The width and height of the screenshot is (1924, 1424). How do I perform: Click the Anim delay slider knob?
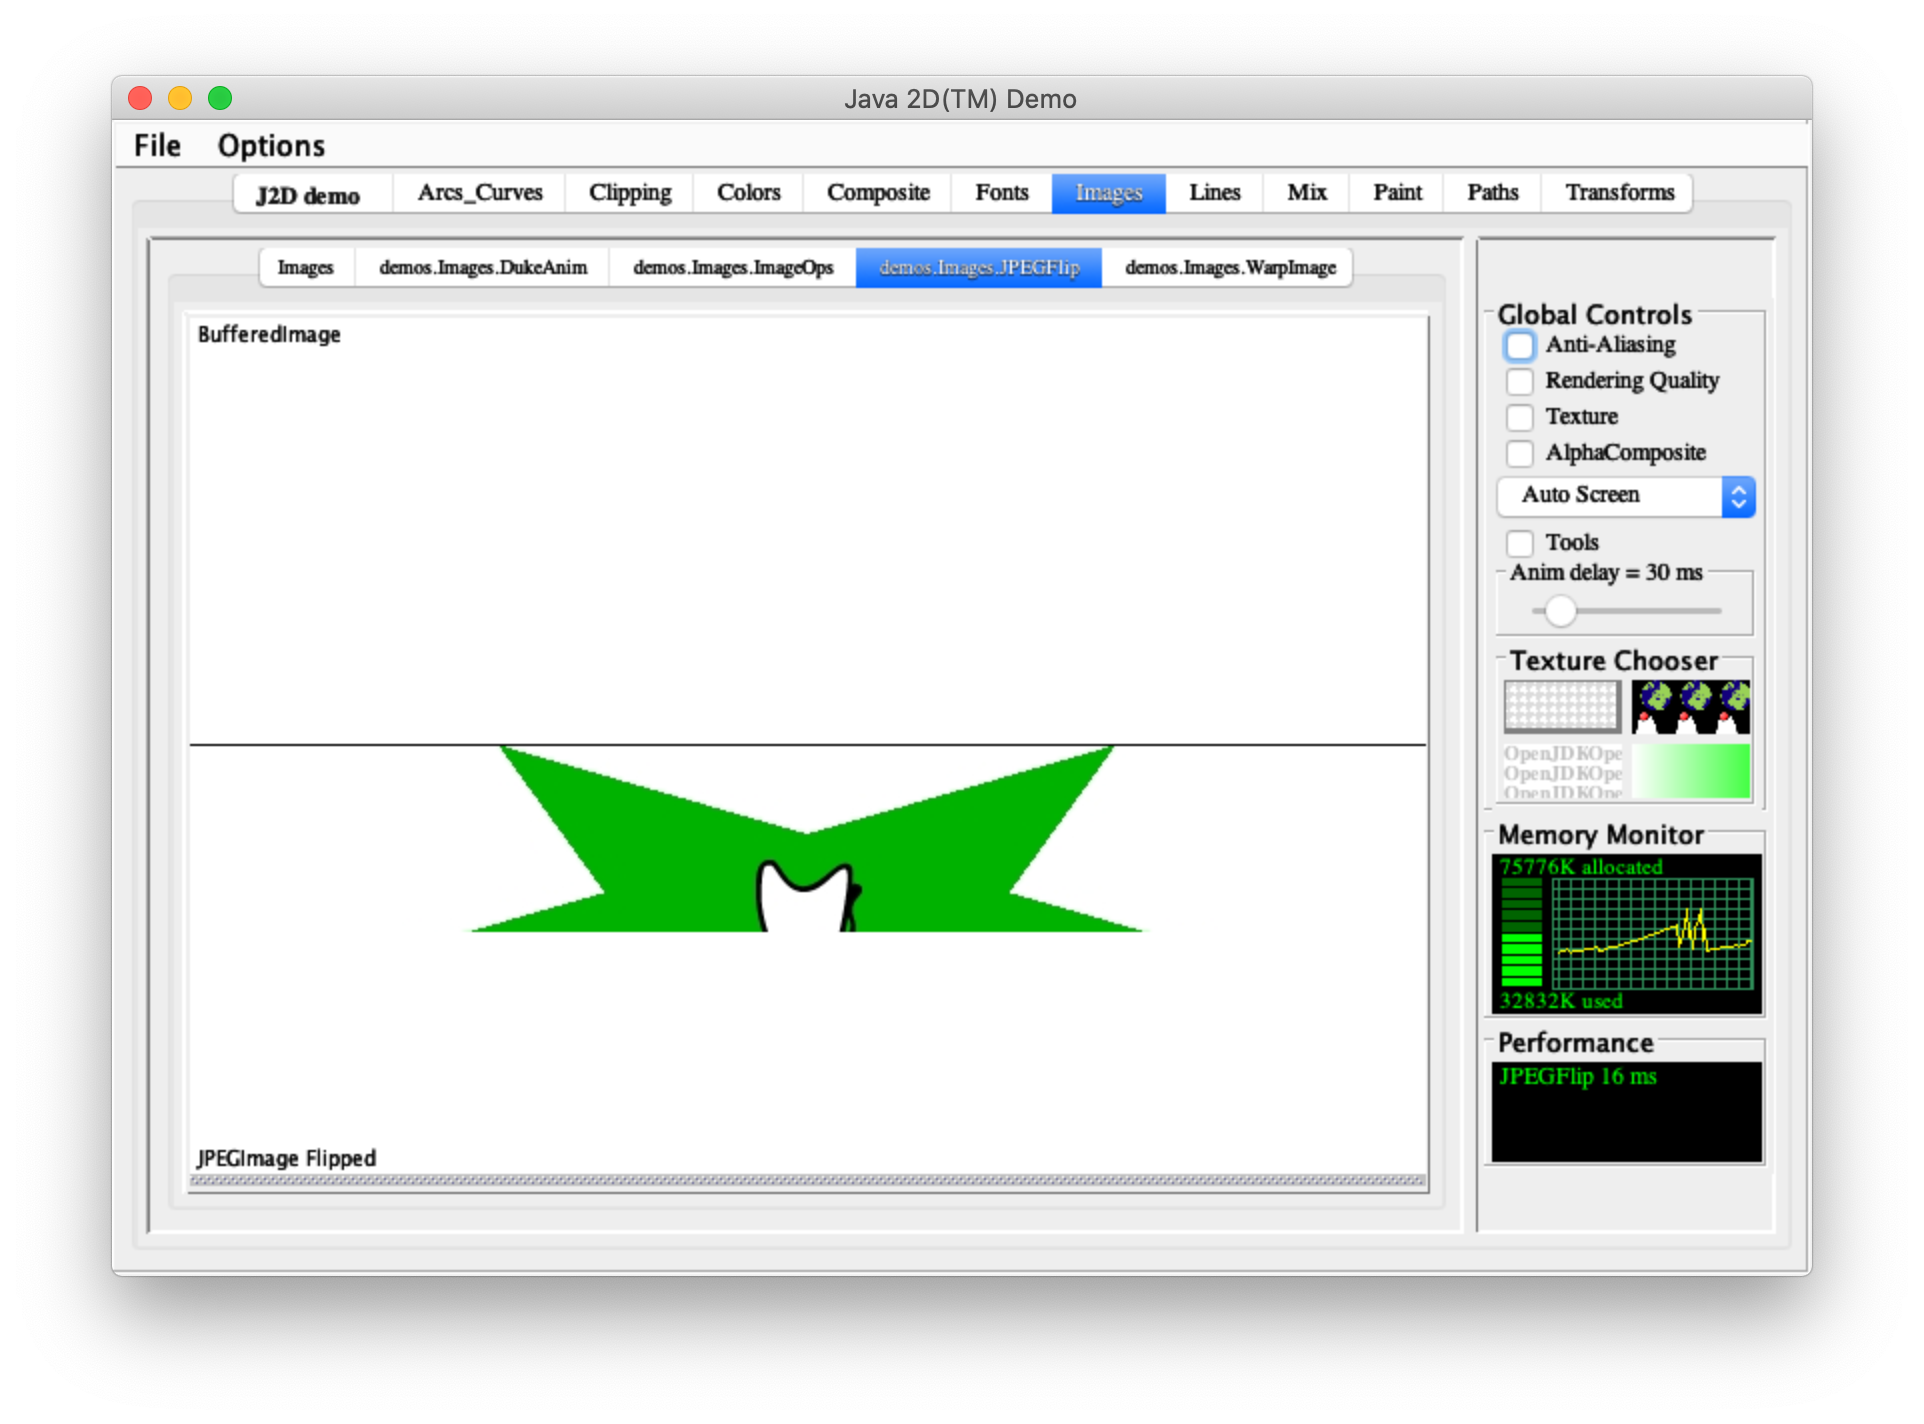(x=1559, y=610)
